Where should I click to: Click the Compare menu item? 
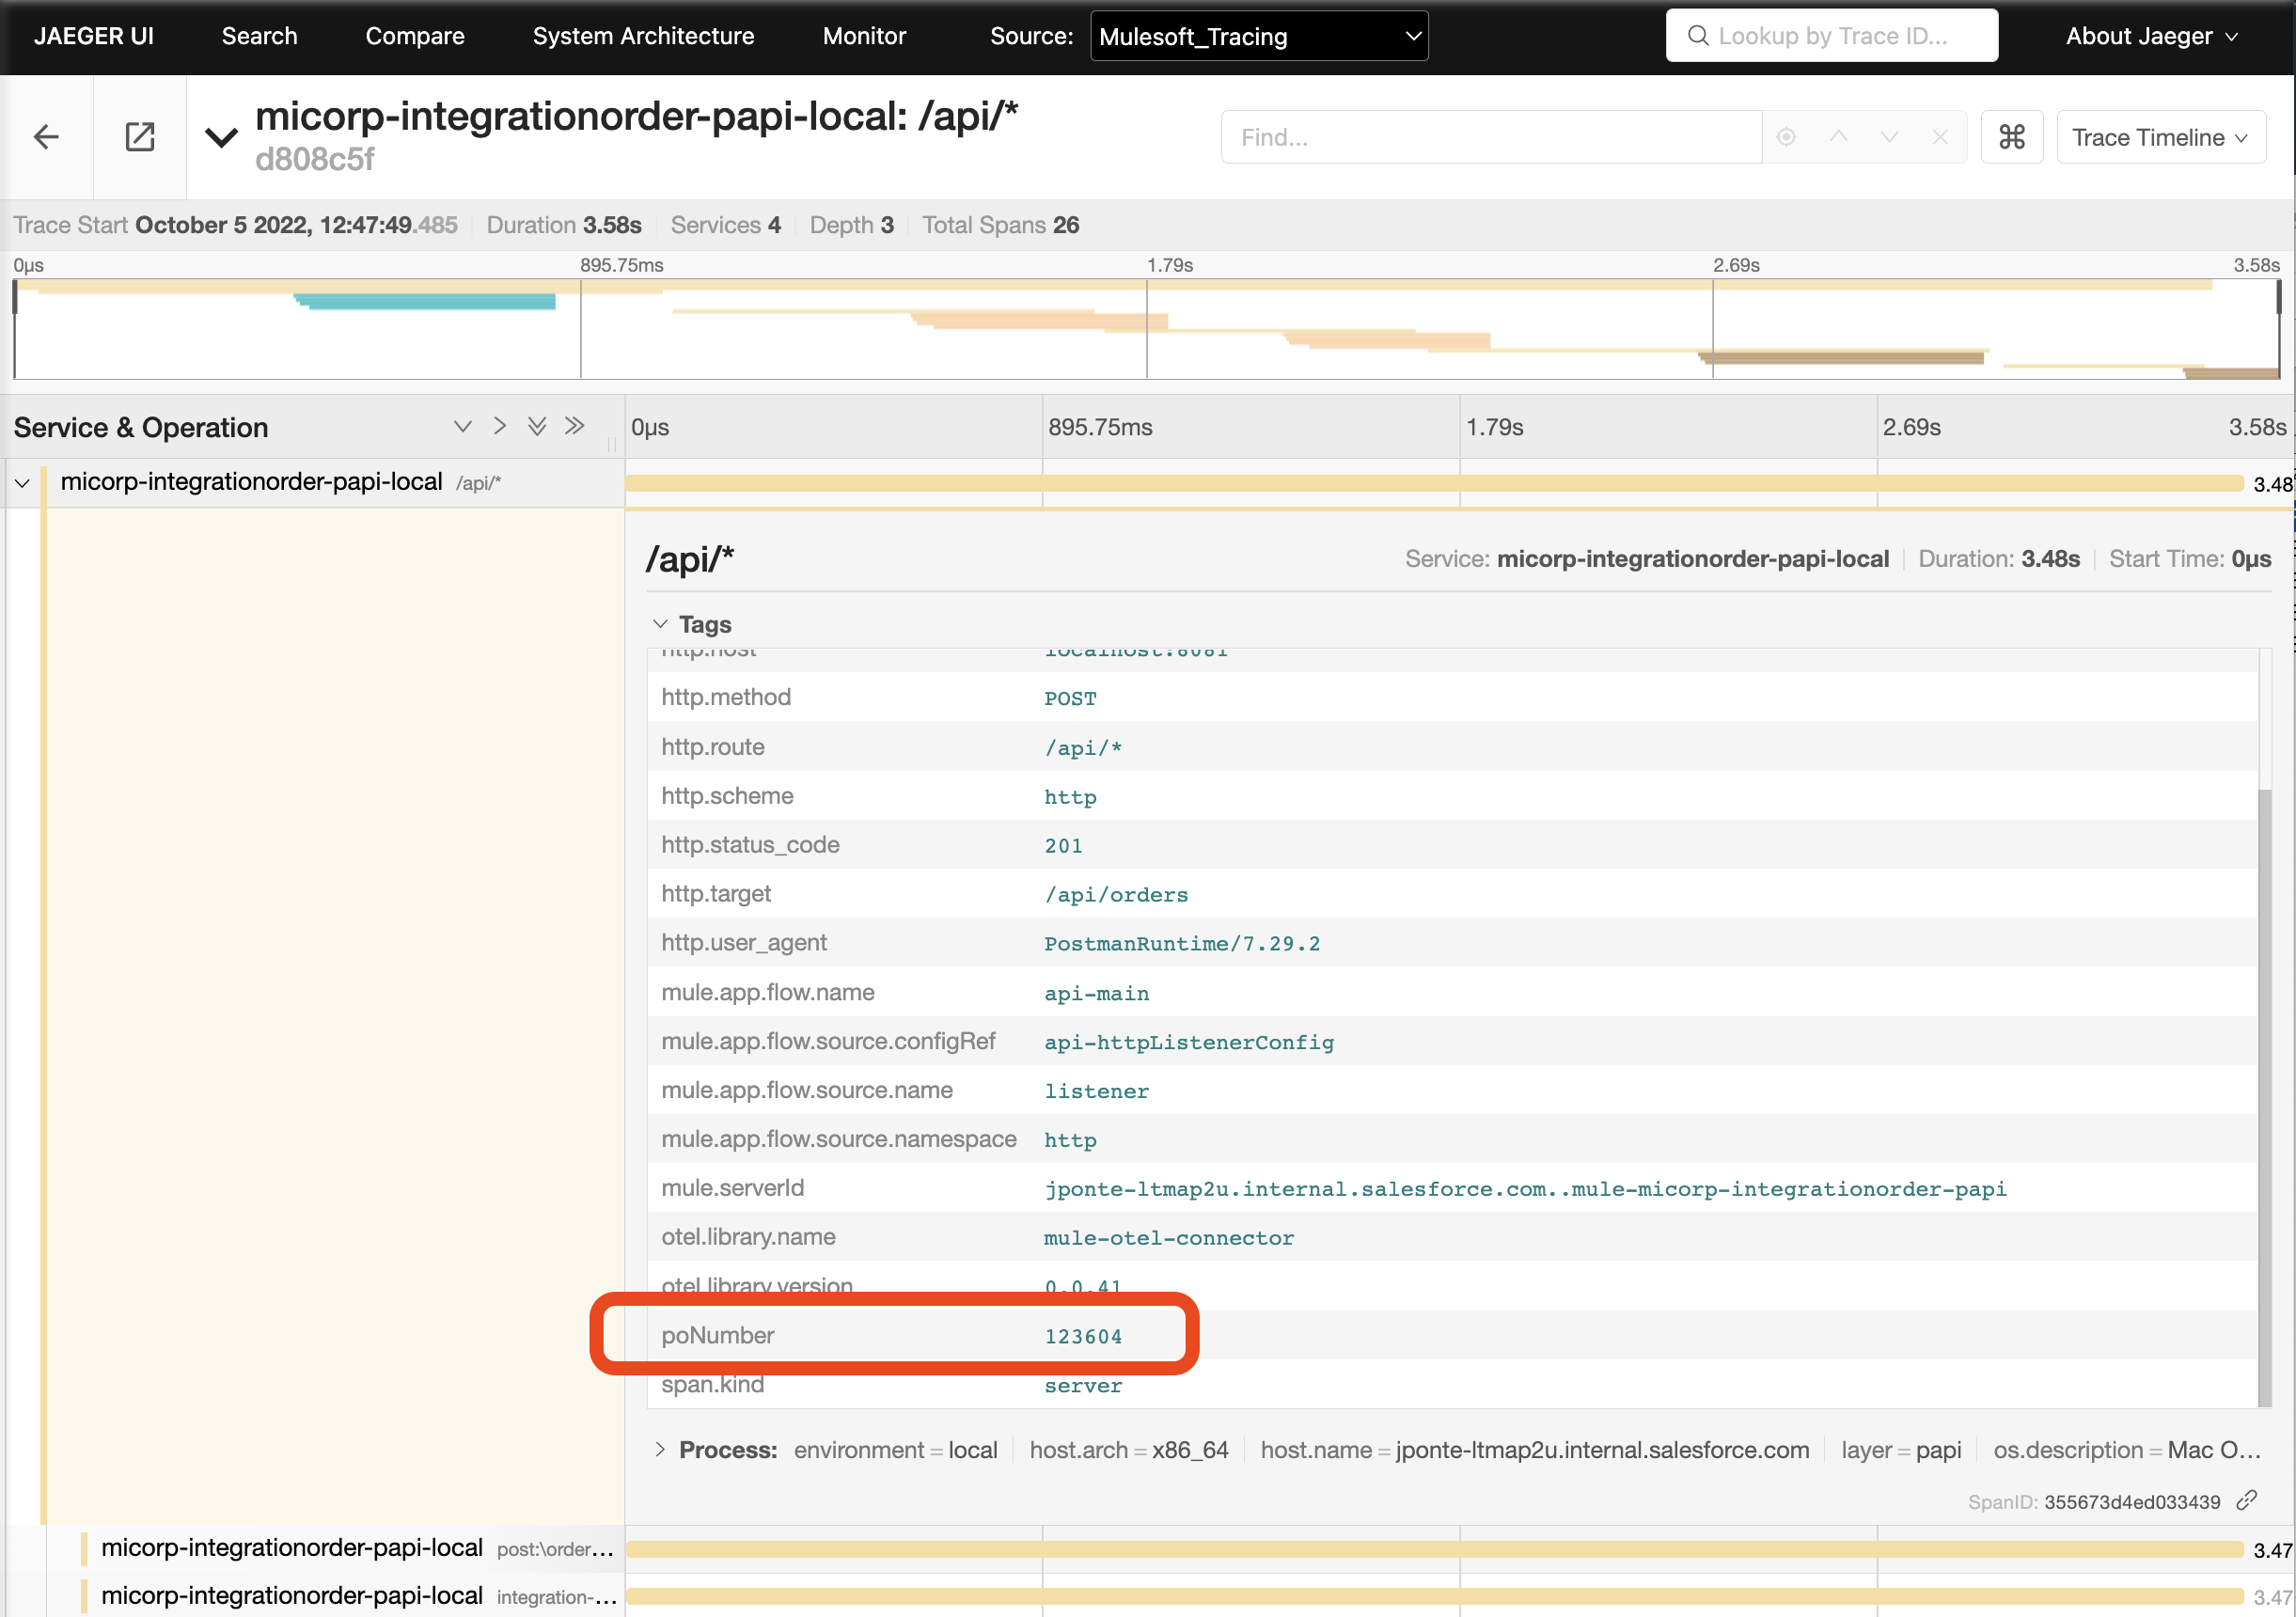413,35
